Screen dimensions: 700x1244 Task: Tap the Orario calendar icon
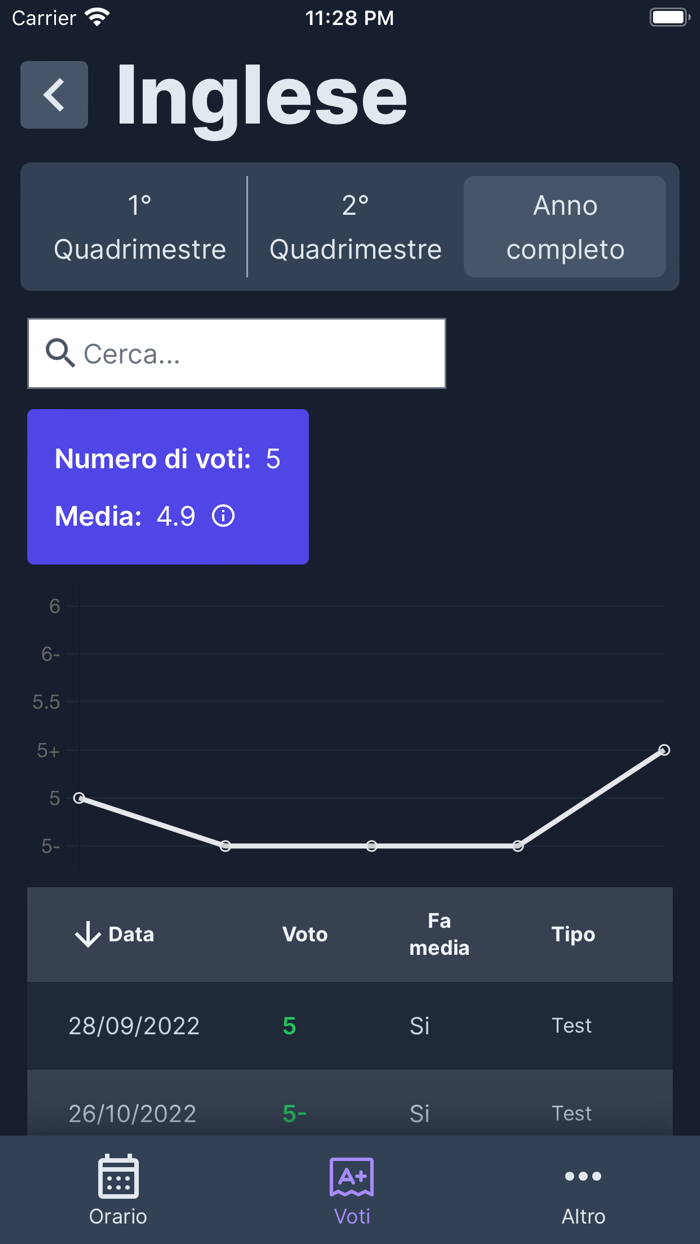118,1177
